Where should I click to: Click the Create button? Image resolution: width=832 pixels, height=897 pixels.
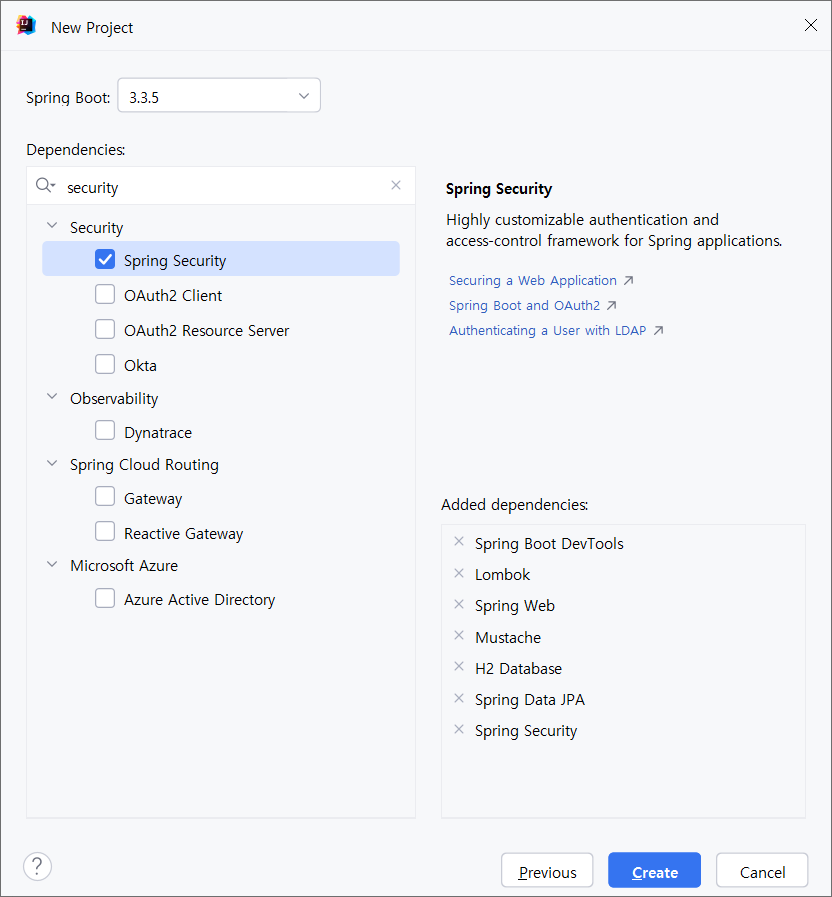coord(654,870)
